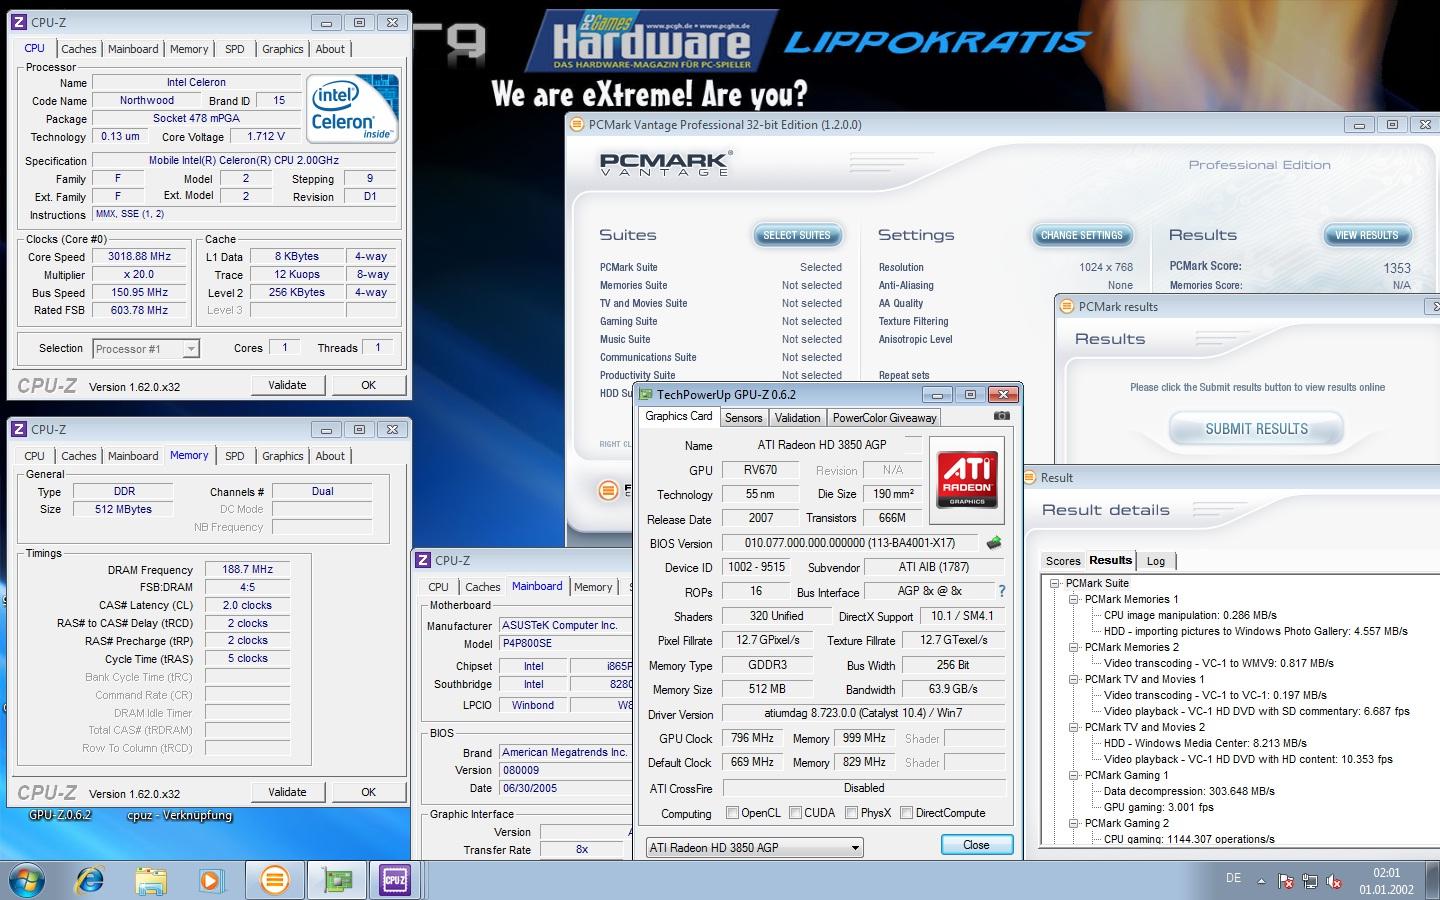Click the Show desktop strip on the taskbar

pyautogui.click(x=1433, y=880)
